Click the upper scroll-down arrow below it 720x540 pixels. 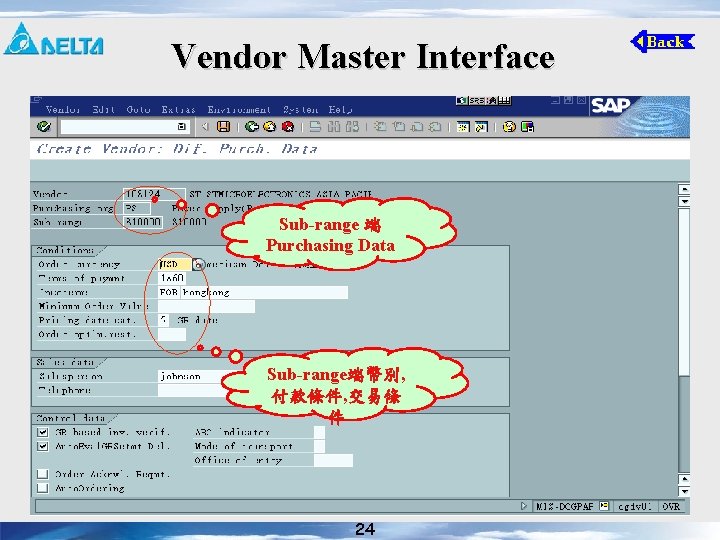(x=684, y=201)
